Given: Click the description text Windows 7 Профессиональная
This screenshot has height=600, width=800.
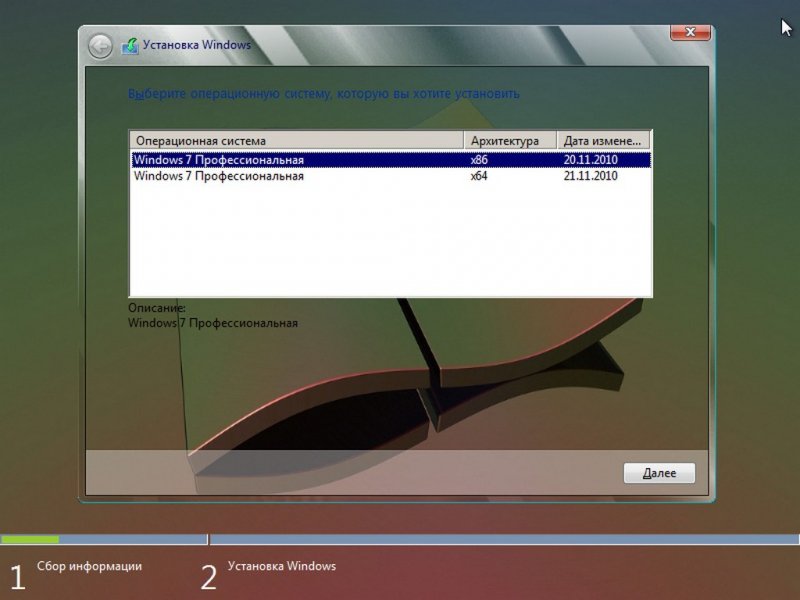Looking at the screenshot, I should pos(213,323).
